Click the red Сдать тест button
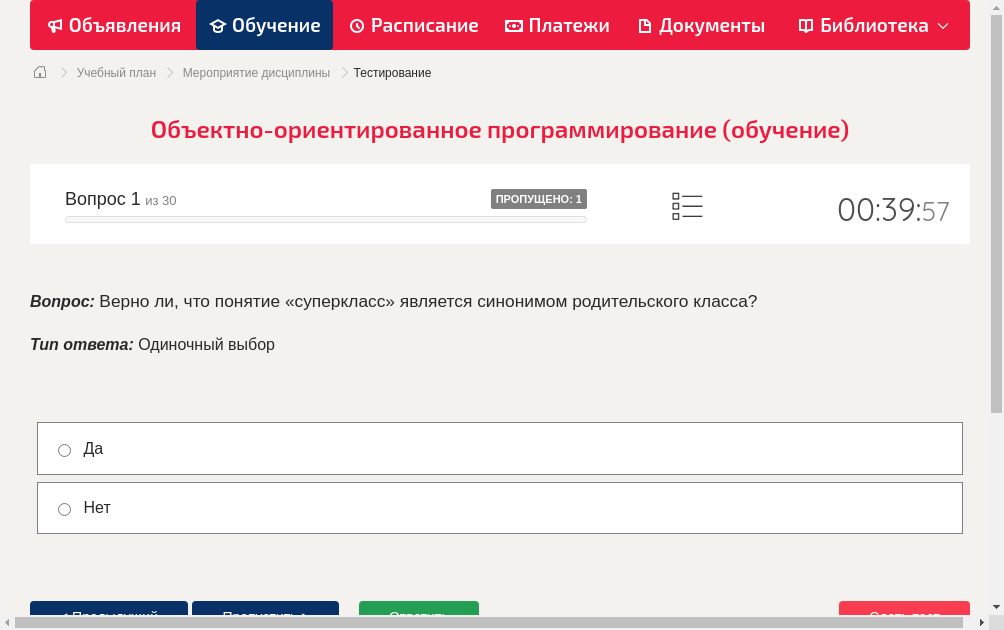This screenshot has width=1004, height=630. (904, 613)
